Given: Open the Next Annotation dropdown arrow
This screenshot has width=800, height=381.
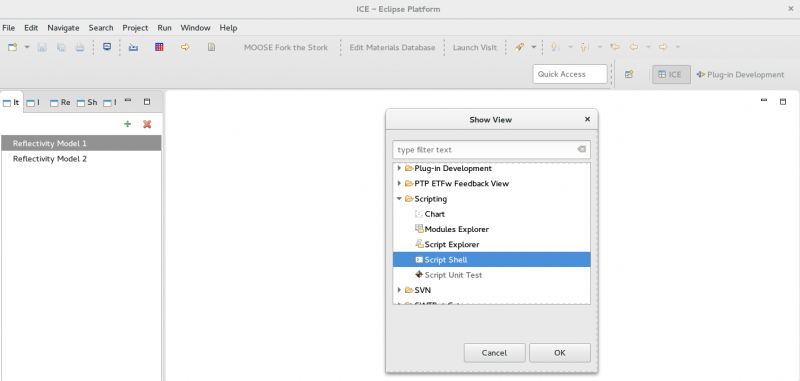Looking at the screenshot, I should click(x=570, y=47).
